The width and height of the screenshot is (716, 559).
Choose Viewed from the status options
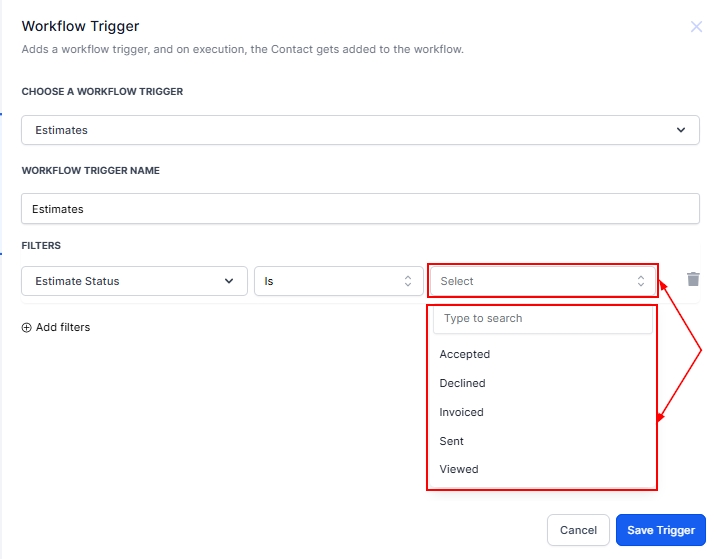coord(459,469)
